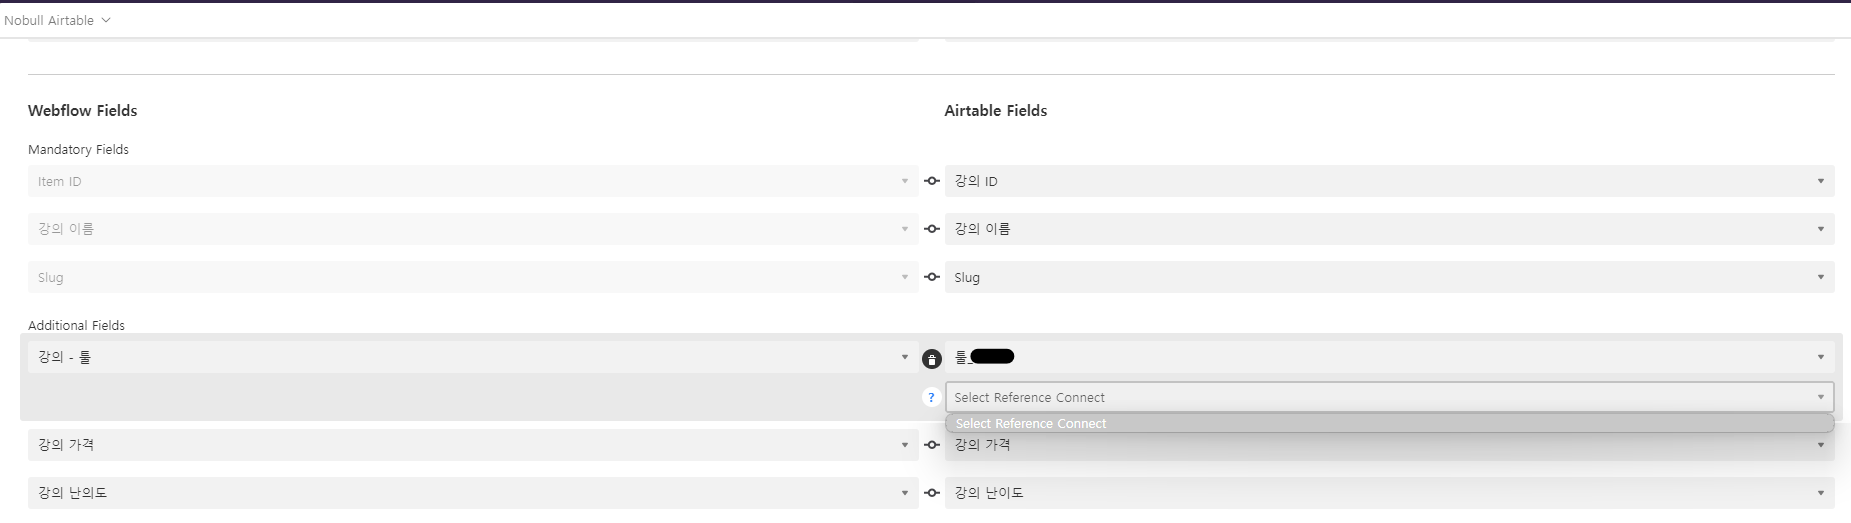The image size is (1851, 523).
Task: Open the Select Reference Connect combo box
Action: 1389,397
